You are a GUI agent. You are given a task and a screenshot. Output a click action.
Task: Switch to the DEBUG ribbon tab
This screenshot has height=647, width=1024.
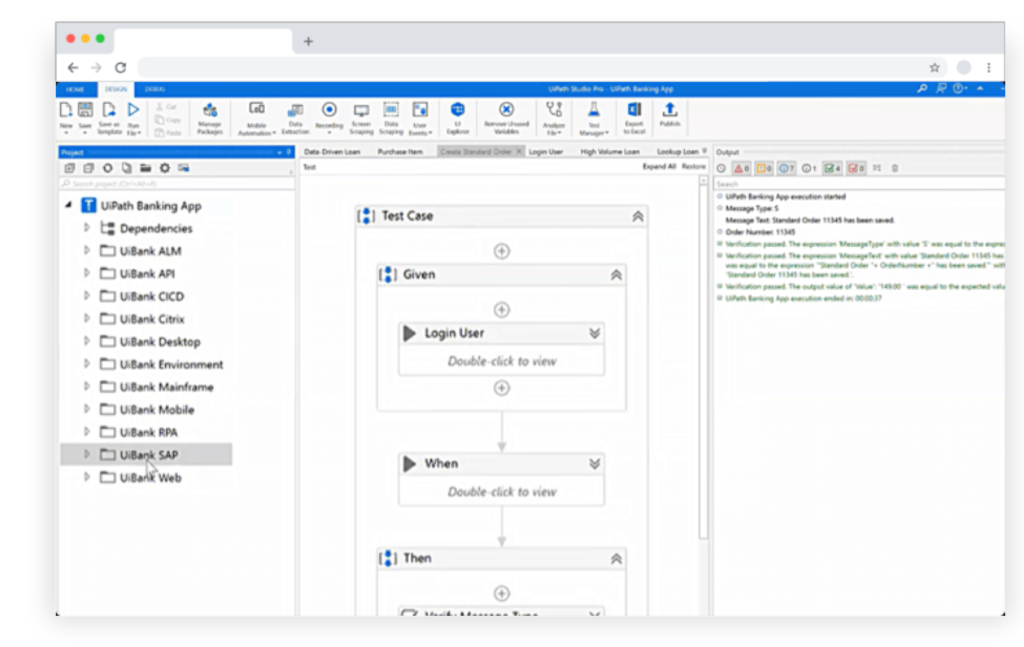155,89
